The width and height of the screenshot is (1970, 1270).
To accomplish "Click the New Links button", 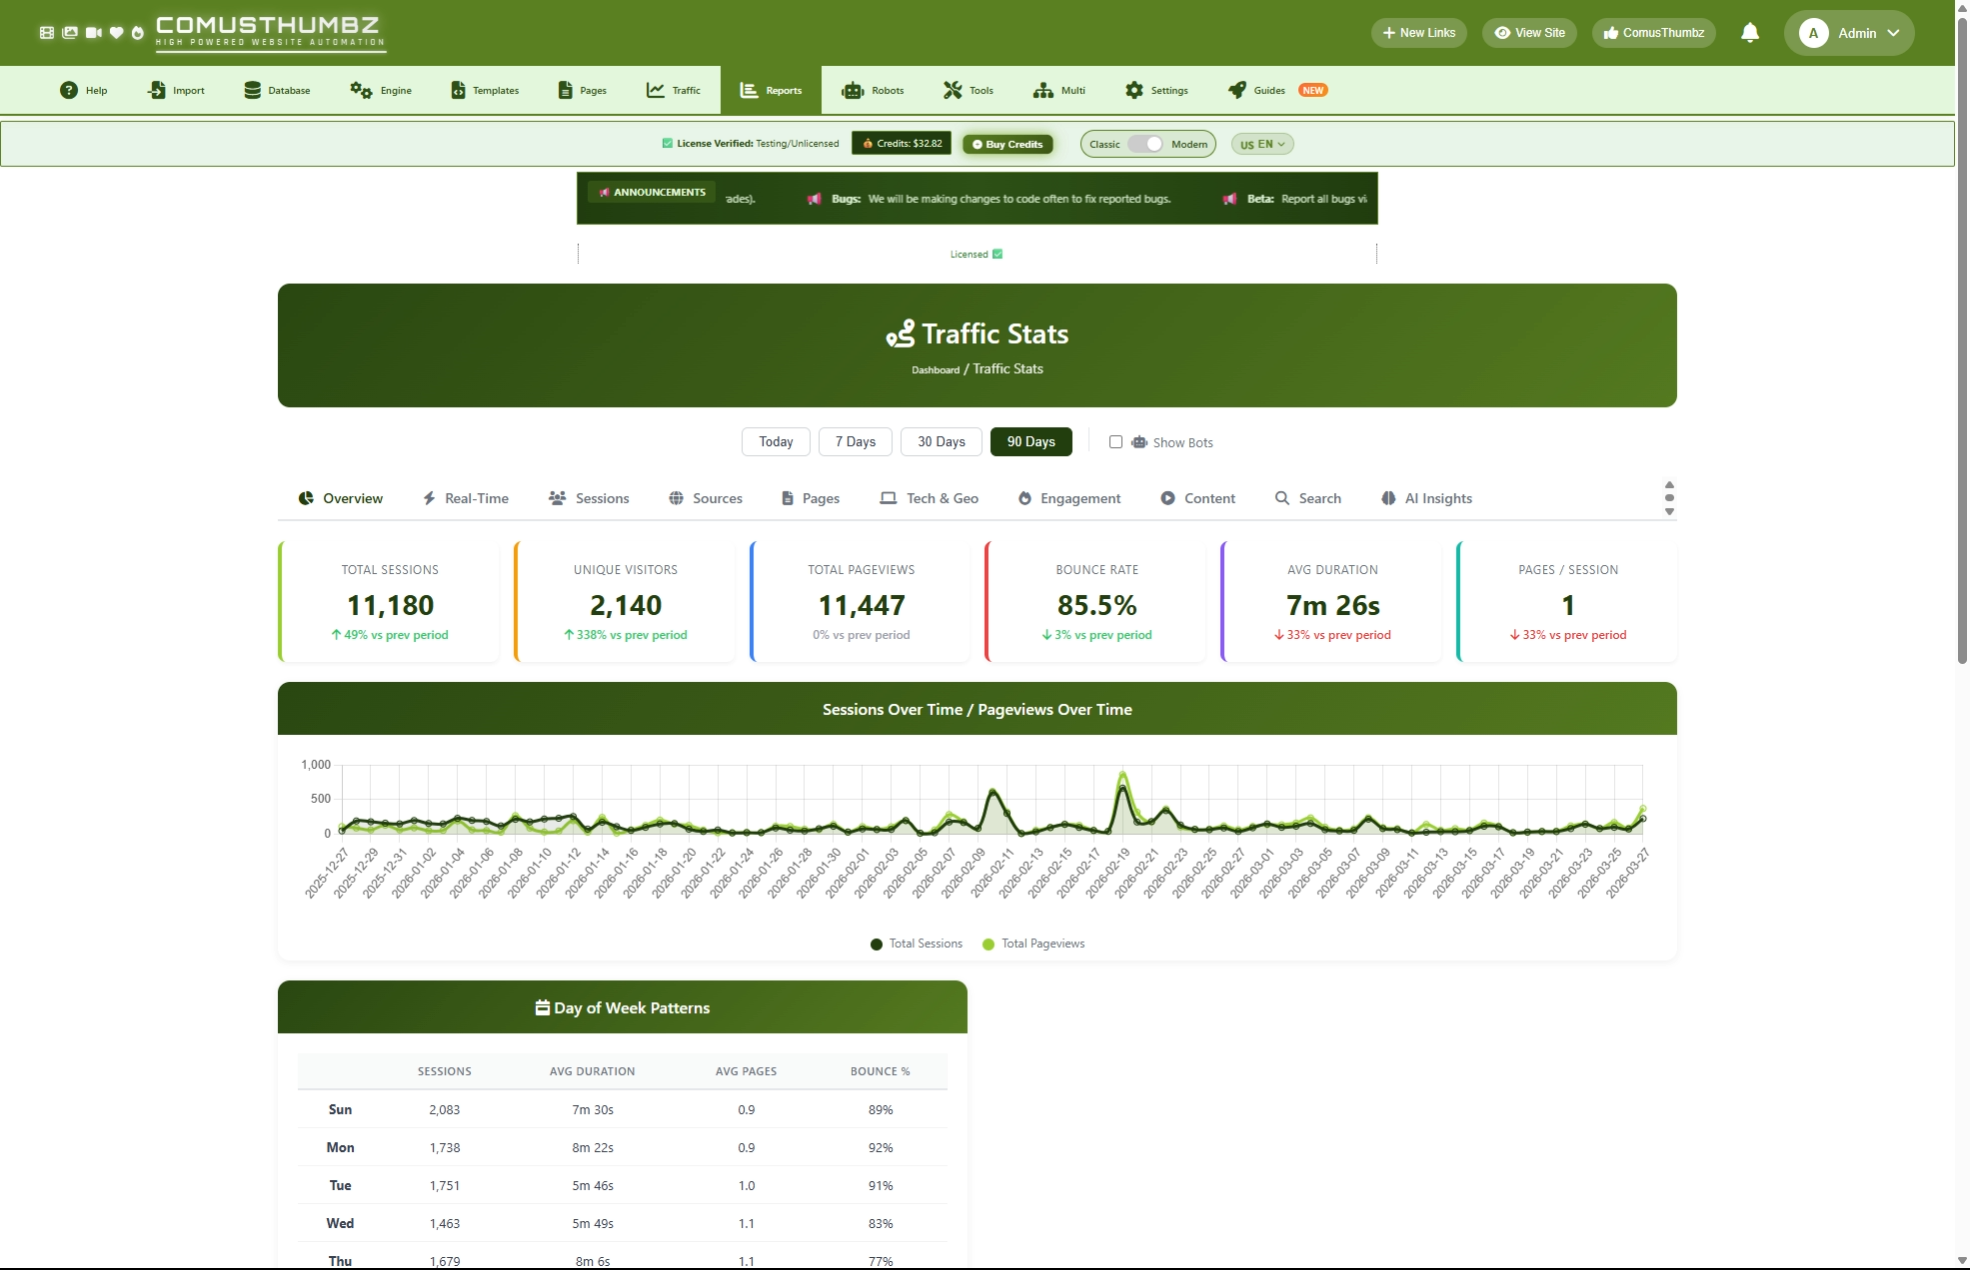I will click(x=1418, y=32).
